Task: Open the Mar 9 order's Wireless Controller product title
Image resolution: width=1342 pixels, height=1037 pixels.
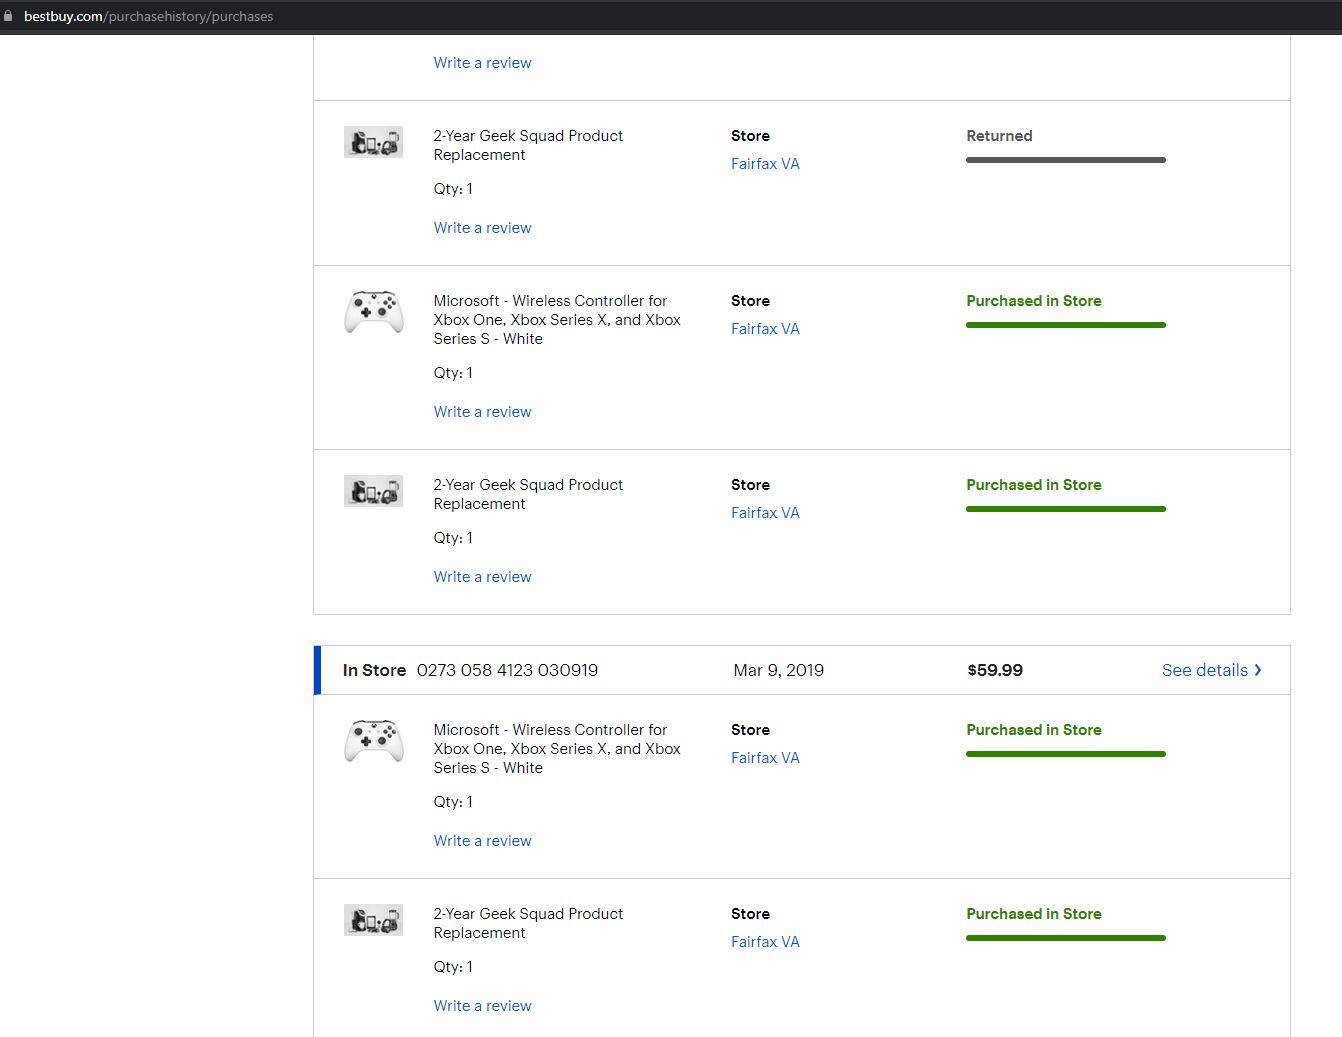Action: [556, 749]
